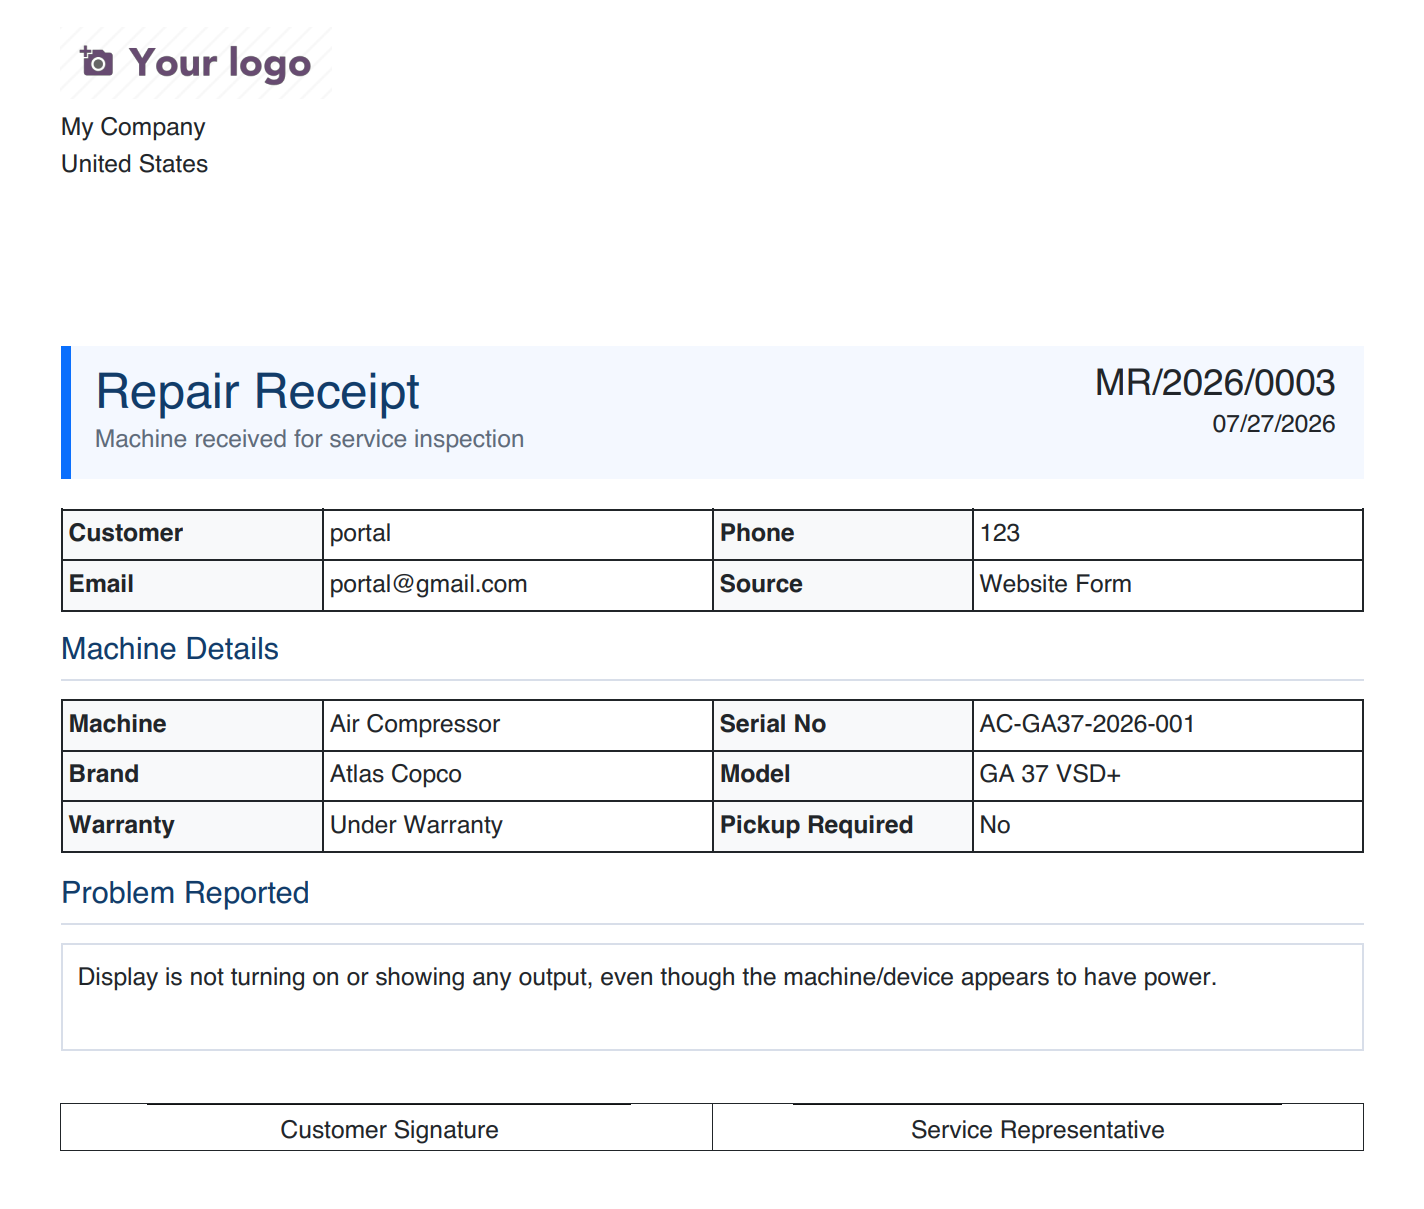Click the Source value Website Form
Image resolution: width=1424 pixels, height=1209 pixels.
pyautogui.click(x=1056, y=584)
